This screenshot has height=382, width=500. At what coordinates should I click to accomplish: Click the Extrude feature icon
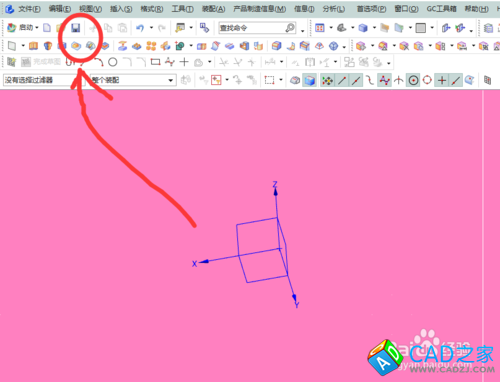(x=33, y=46)
